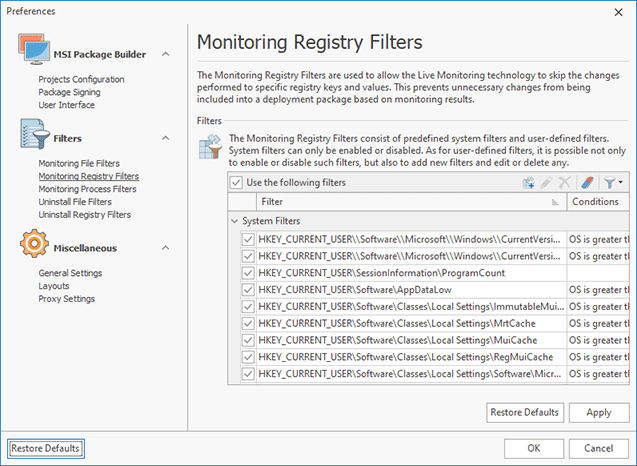Click the page-level Restore Defaults button beside Apply
The image size is (637, 466).
pos(525,413)
